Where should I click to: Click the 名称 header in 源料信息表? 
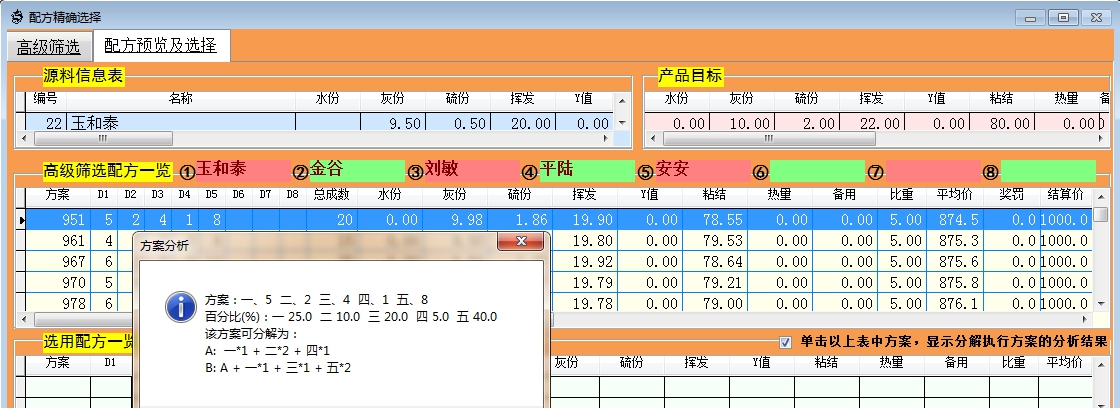181,99
